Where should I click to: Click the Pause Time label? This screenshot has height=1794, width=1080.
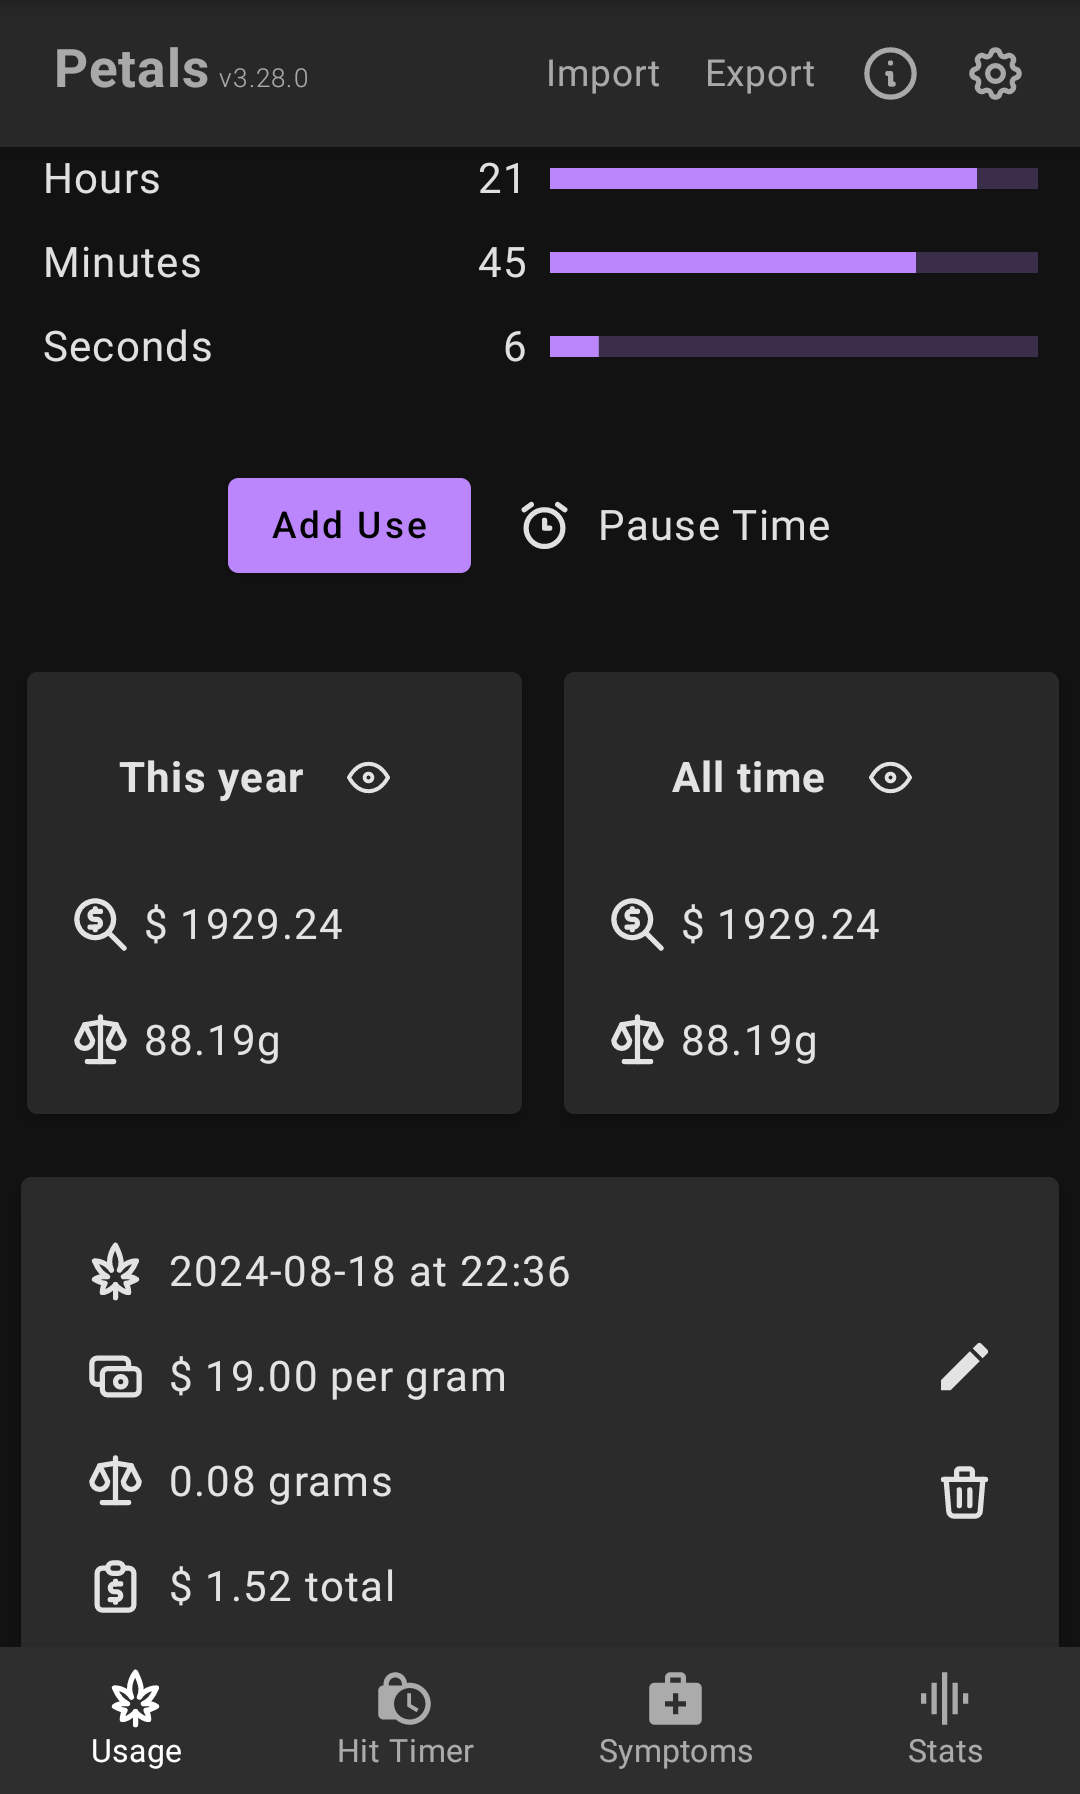[714, 526]
